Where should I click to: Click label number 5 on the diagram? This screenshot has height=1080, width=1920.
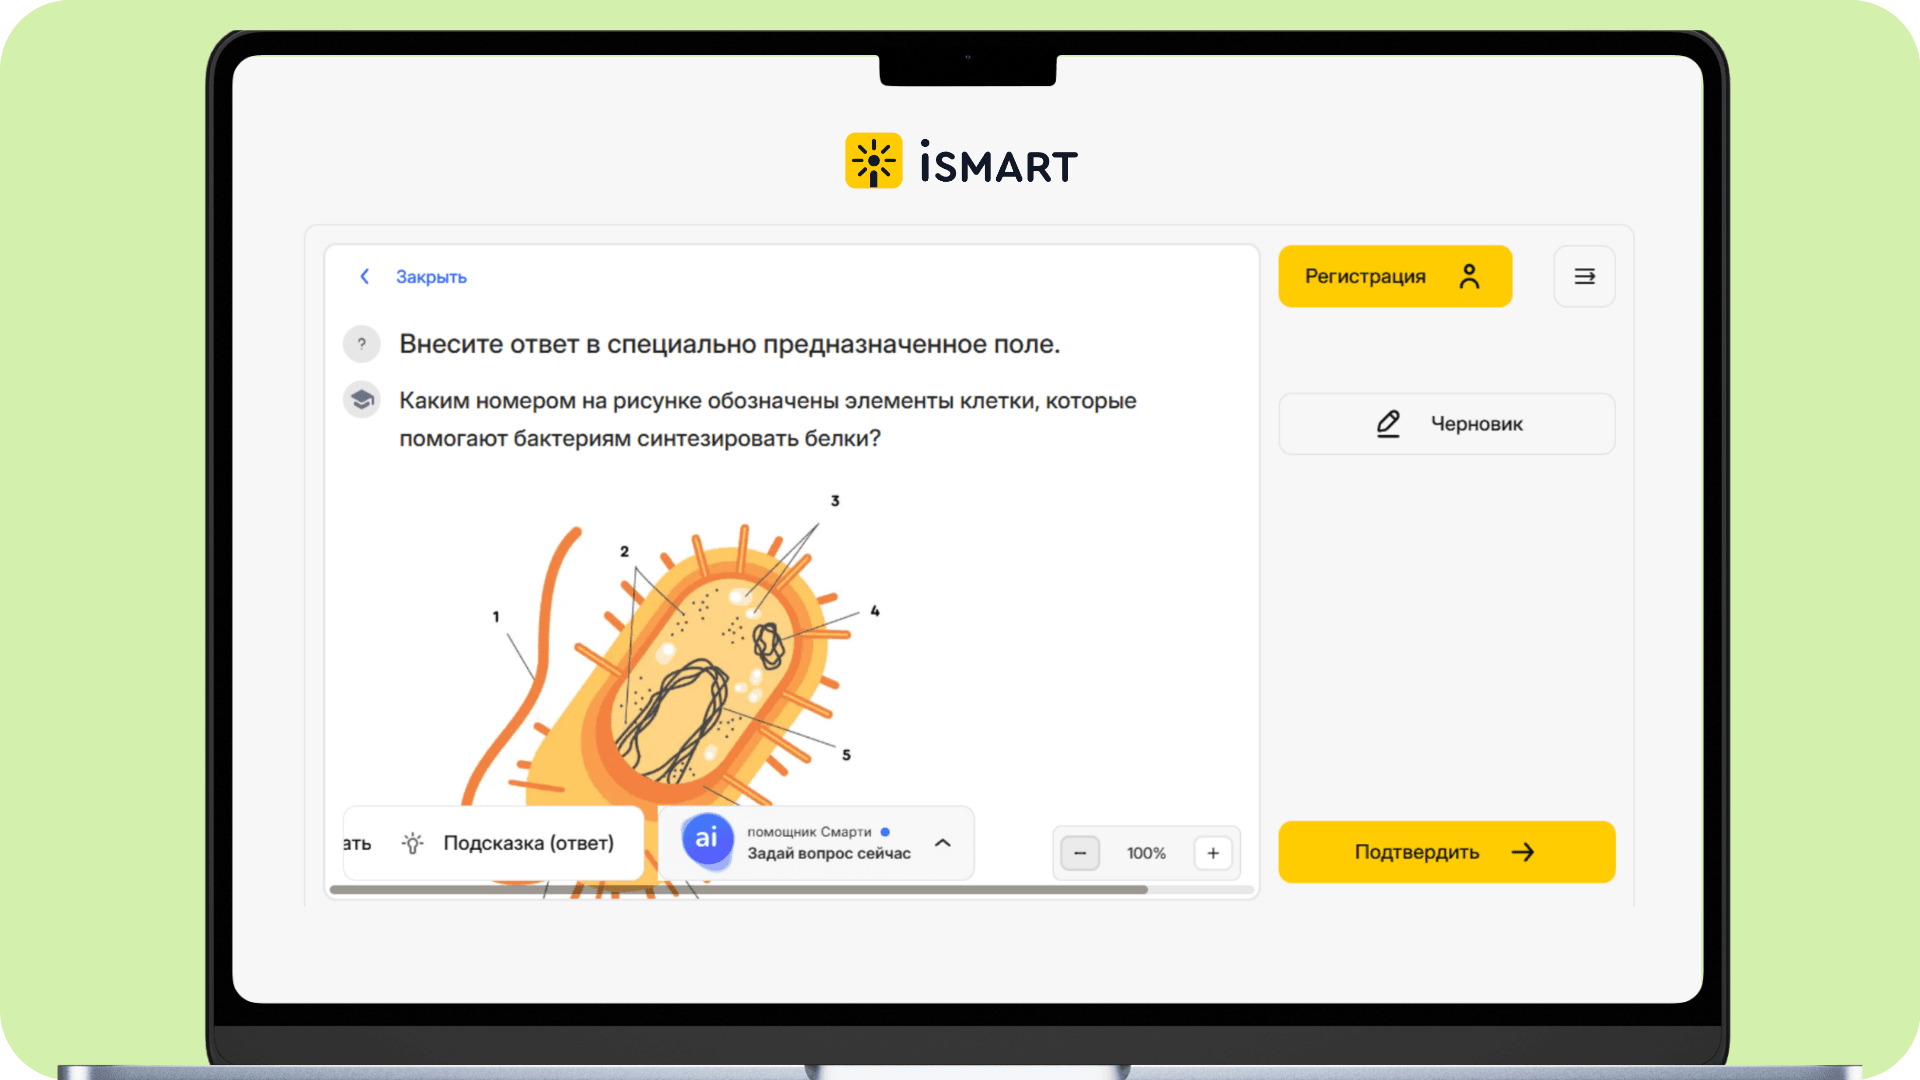[846, 755]
